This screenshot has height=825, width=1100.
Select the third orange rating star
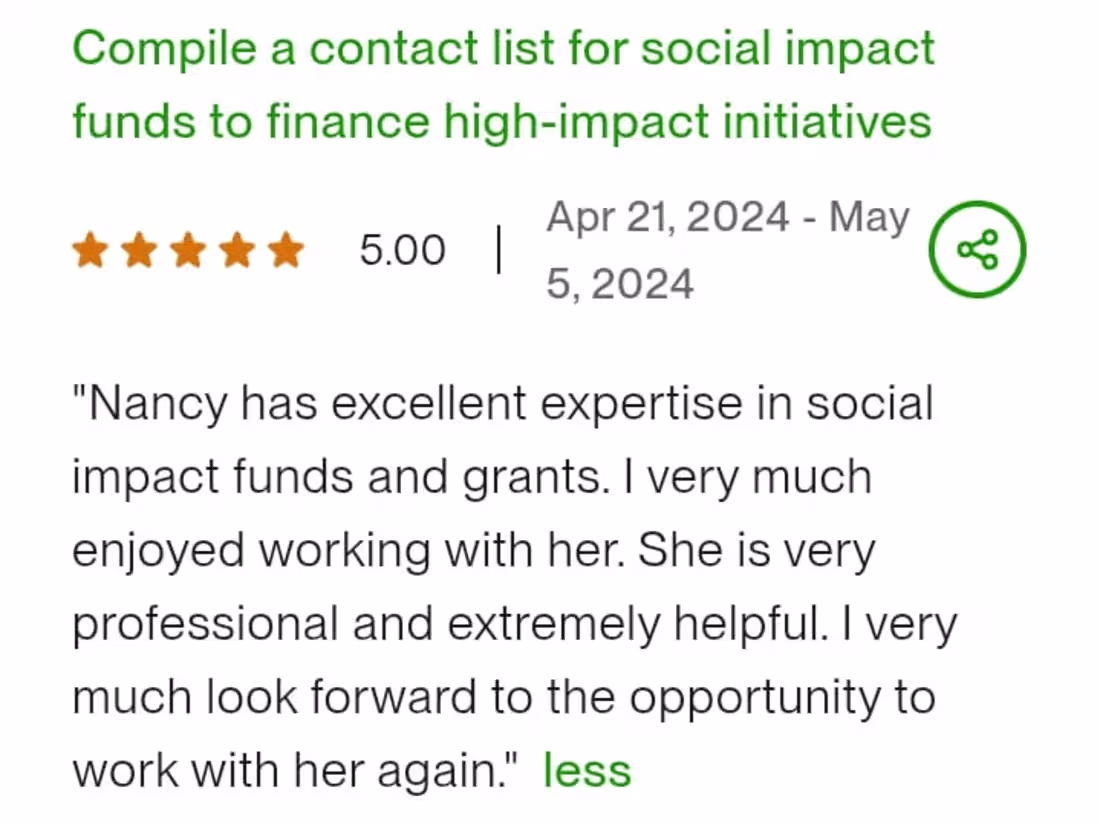[188, 251]
